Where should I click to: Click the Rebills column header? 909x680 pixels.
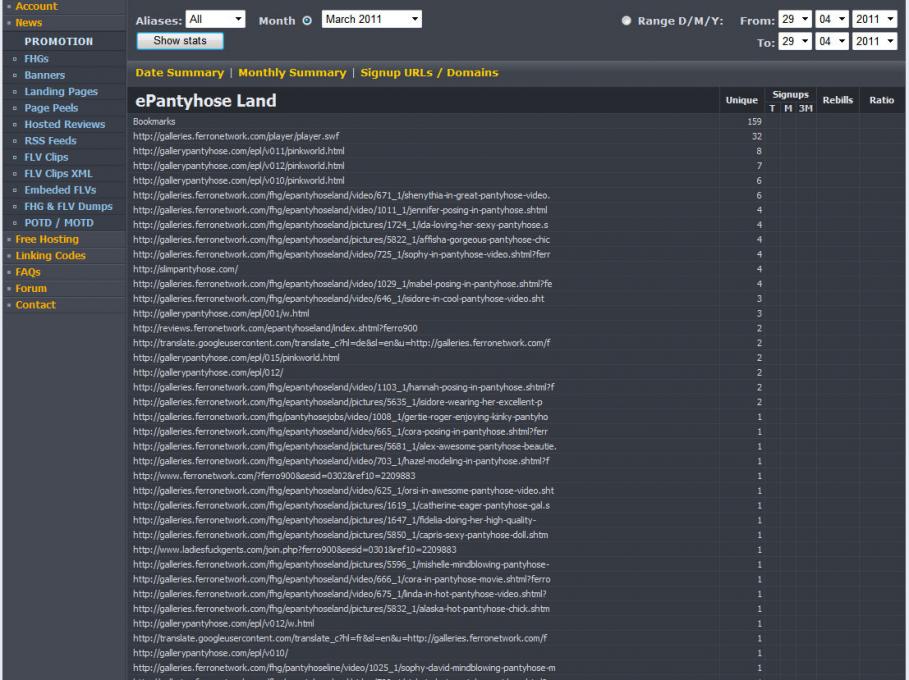pos(838,100)
